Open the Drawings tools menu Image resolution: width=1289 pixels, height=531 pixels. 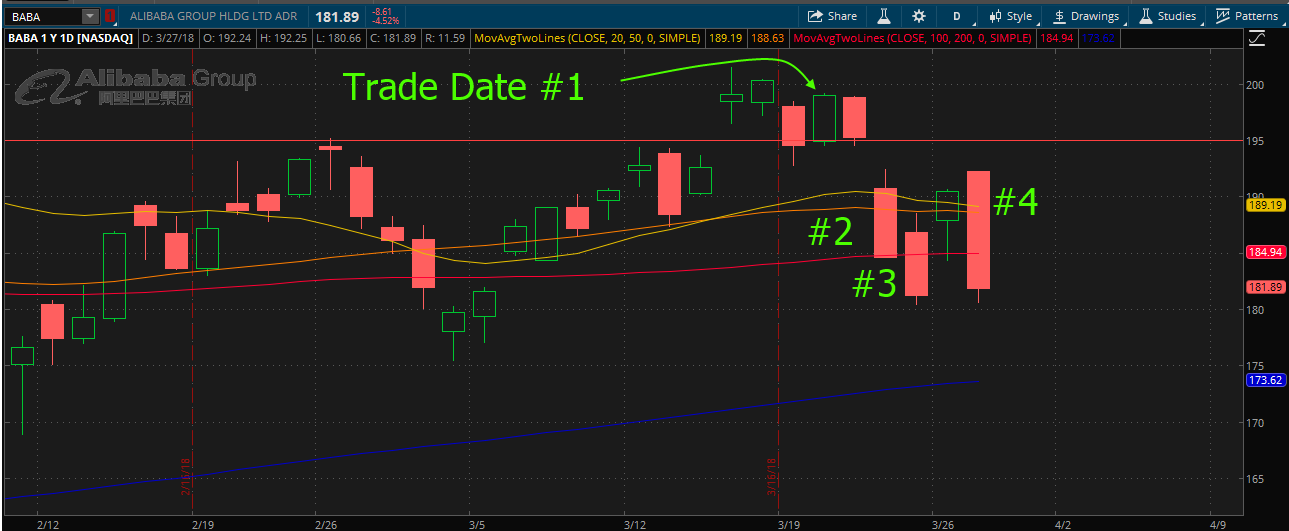(x=1086, y=16)
